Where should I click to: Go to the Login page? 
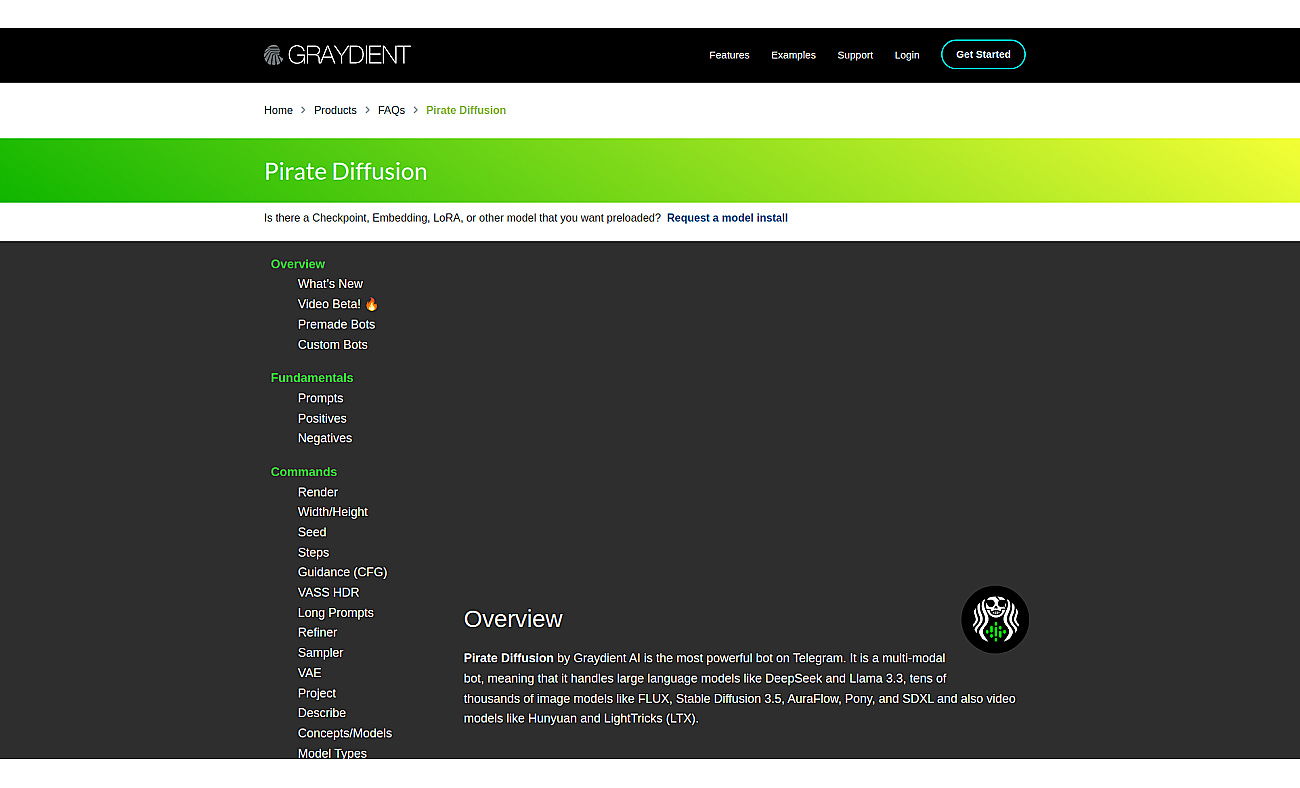(907, 55)
